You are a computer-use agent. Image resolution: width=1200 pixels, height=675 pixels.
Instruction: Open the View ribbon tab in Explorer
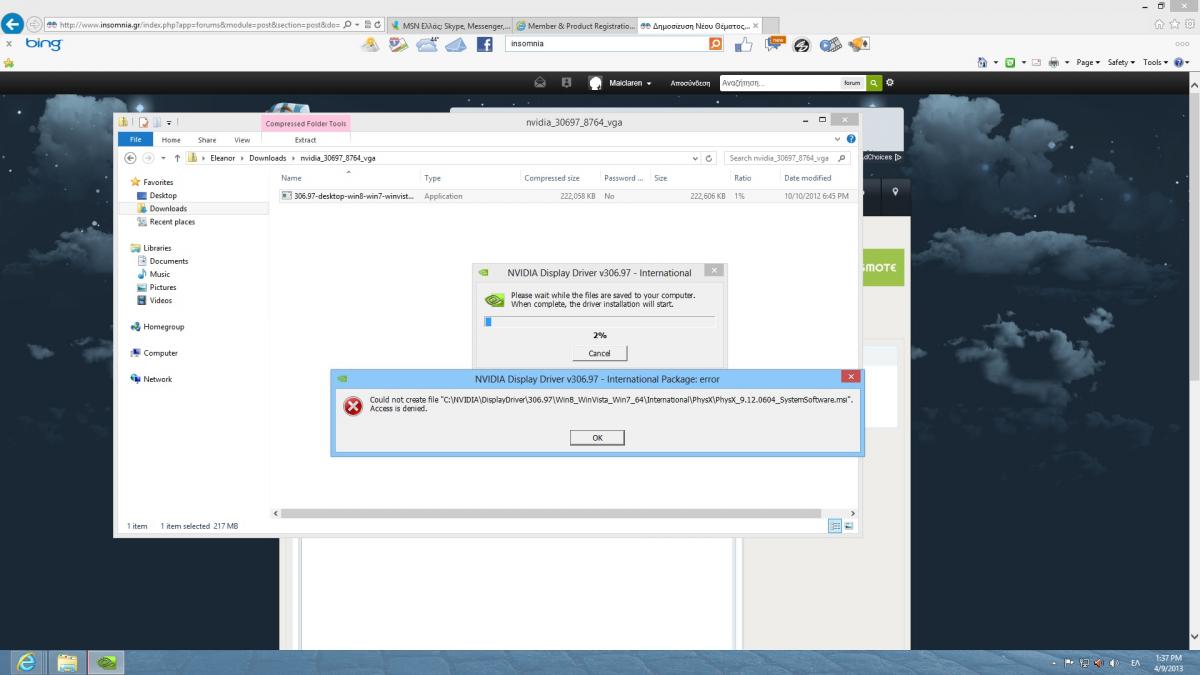point(242,140)
